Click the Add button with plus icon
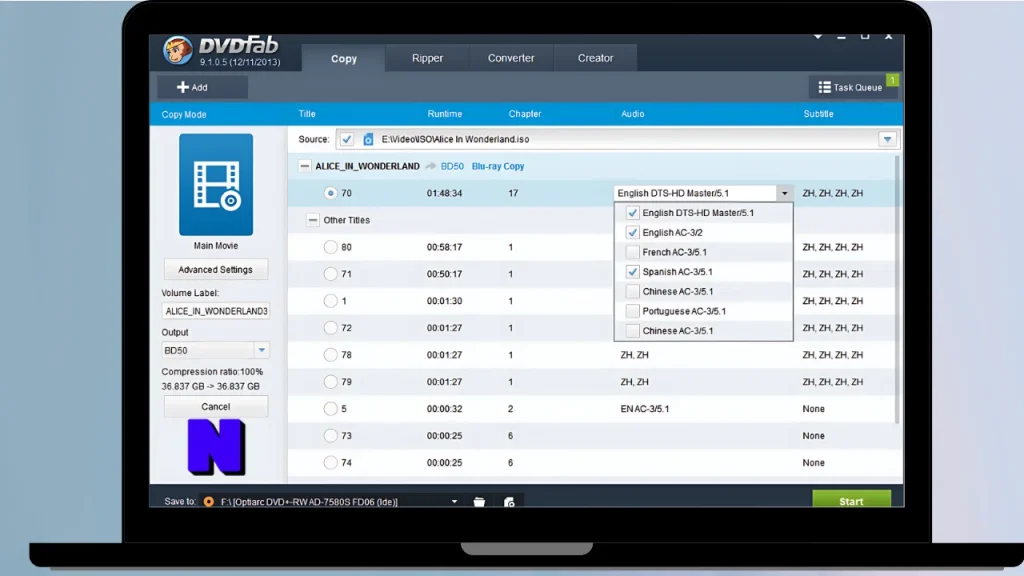This screenshot has height=576, width=1024. 202,87
